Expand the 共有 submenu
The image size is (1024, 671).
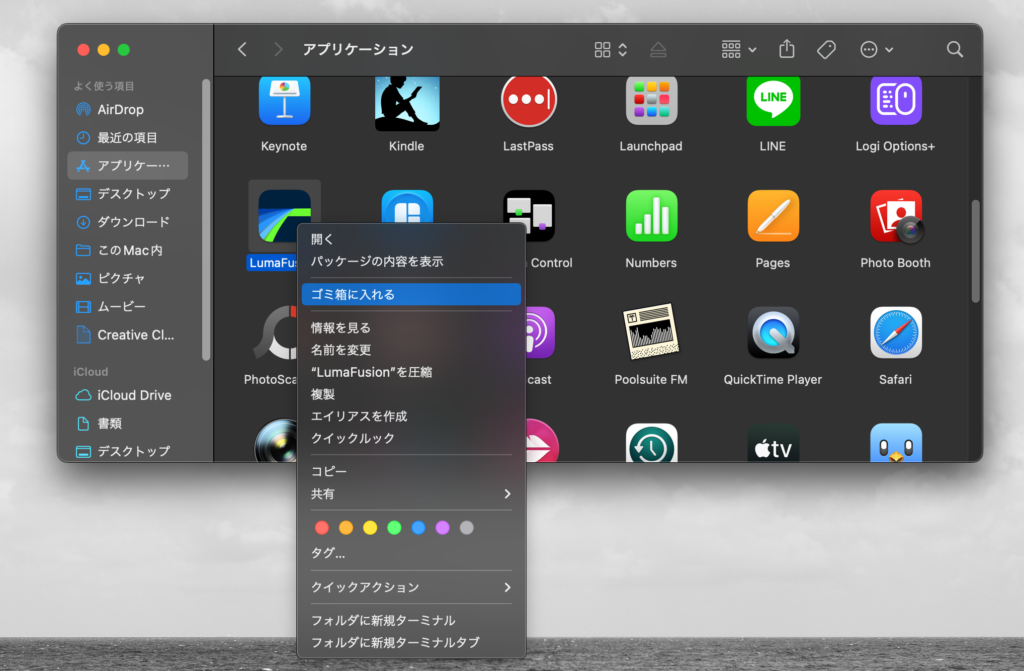click(x=411, y=494)
